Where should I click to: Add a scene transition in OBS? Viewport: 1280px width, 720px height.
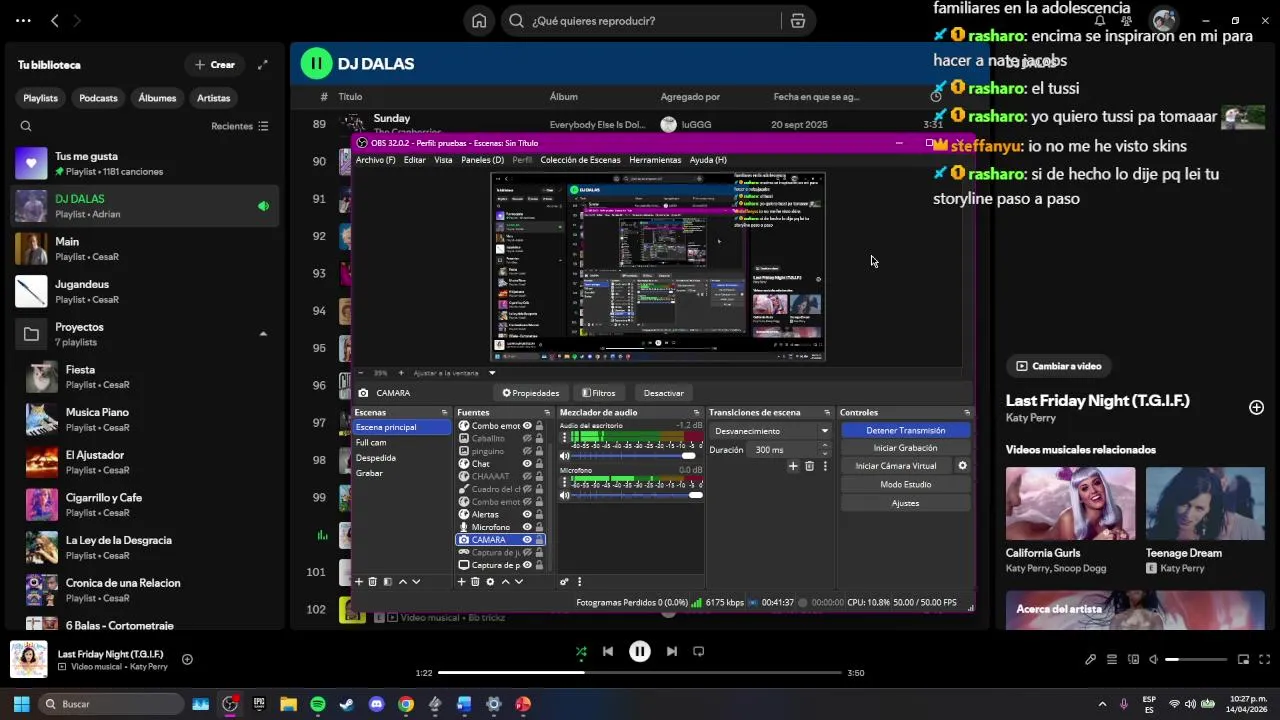(793, 466)
